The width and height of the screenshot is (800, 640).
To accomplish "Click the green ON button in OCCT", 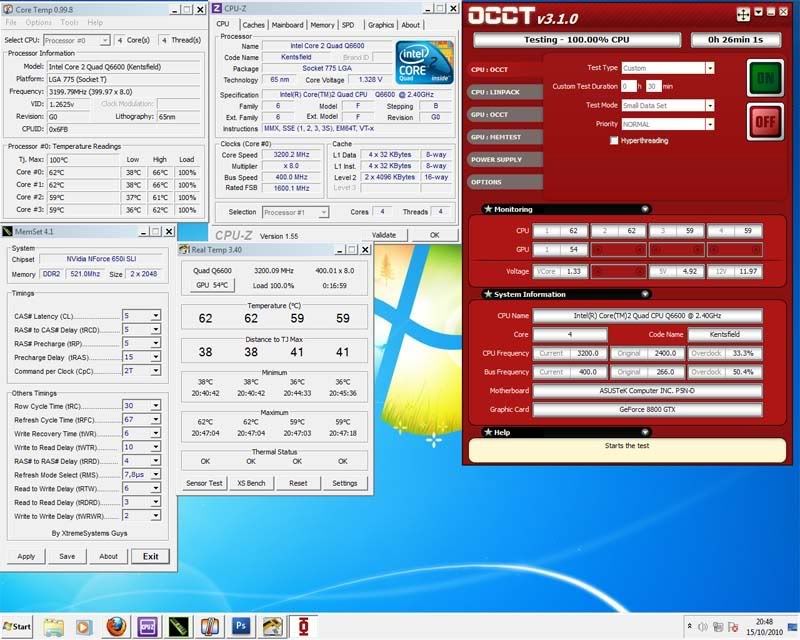I will 764,78.
